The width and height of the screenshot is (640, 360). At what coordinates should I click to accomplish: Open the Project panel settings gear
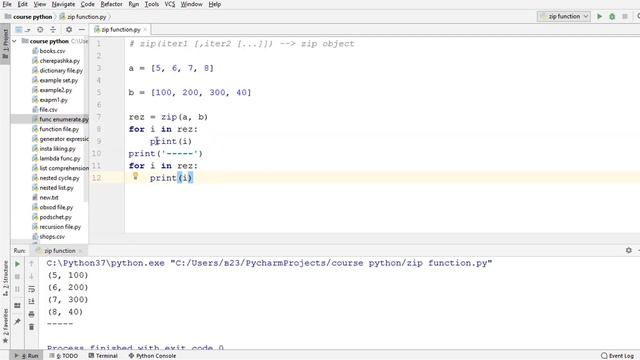tap(69, 30)
